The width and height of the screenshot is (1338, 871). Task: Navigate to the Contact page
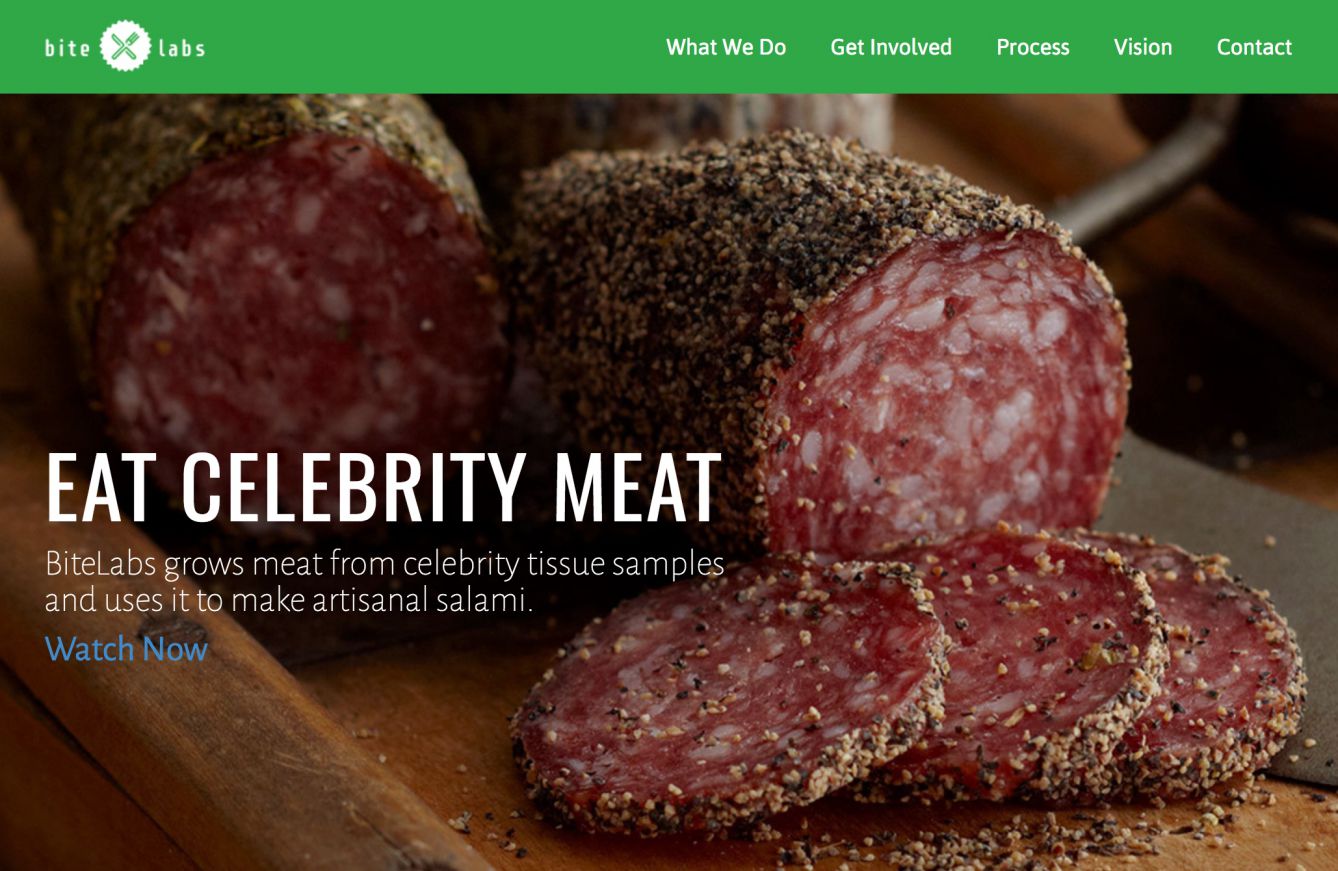[x=1254, y=47]
